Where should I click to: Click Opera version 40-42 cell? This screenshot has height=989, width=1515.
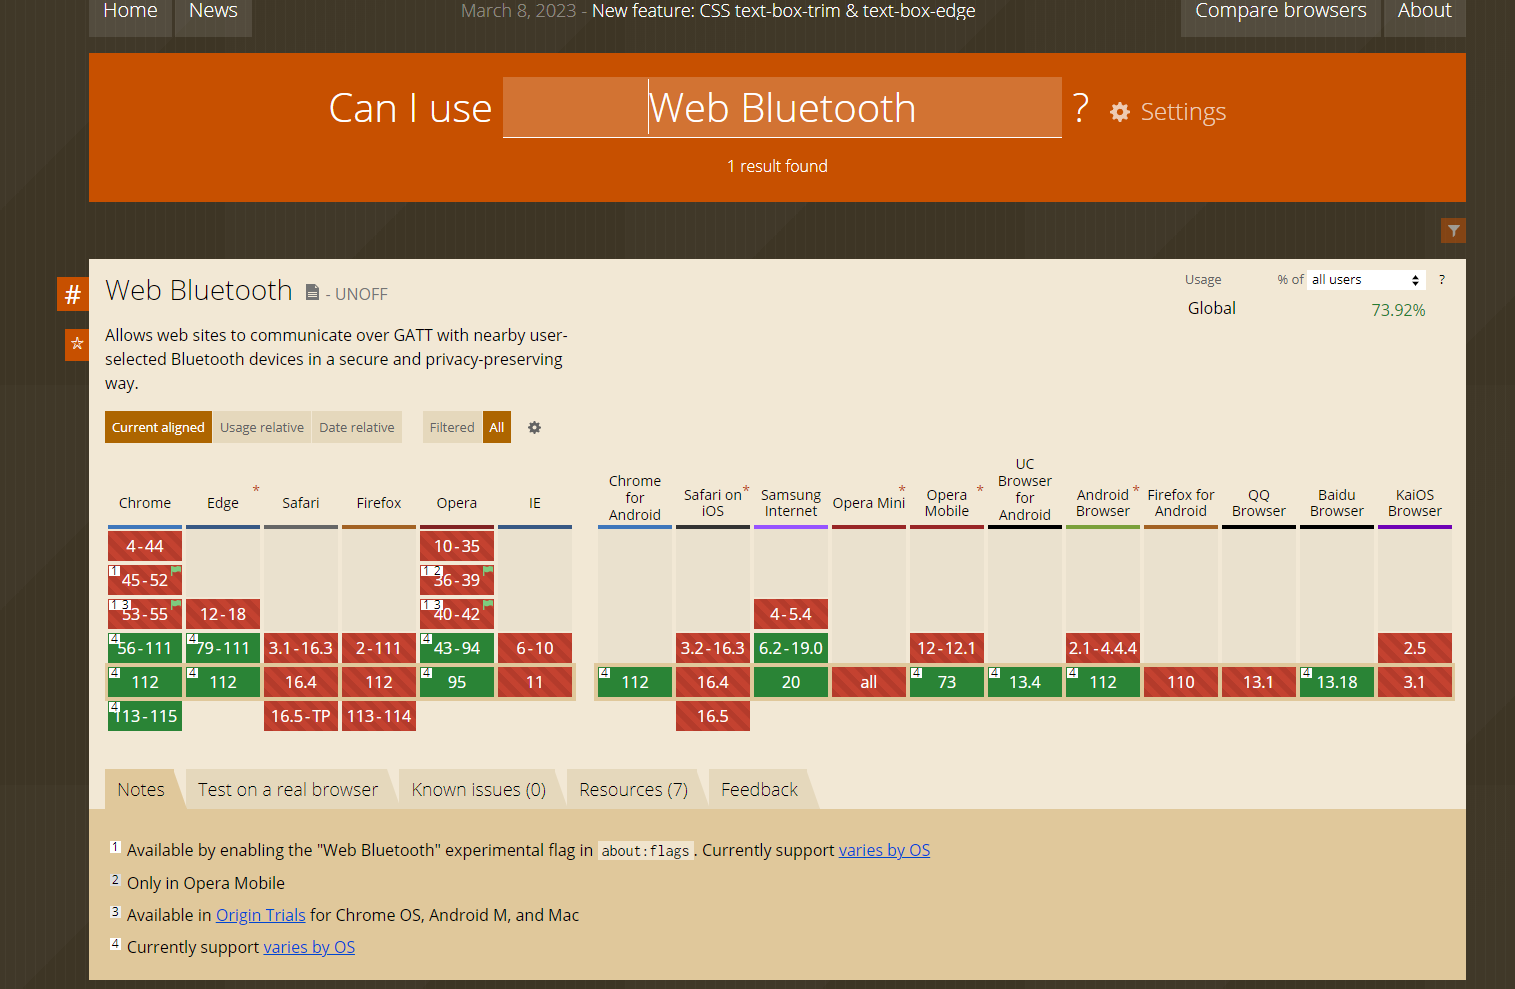click(x=457, y=614)
